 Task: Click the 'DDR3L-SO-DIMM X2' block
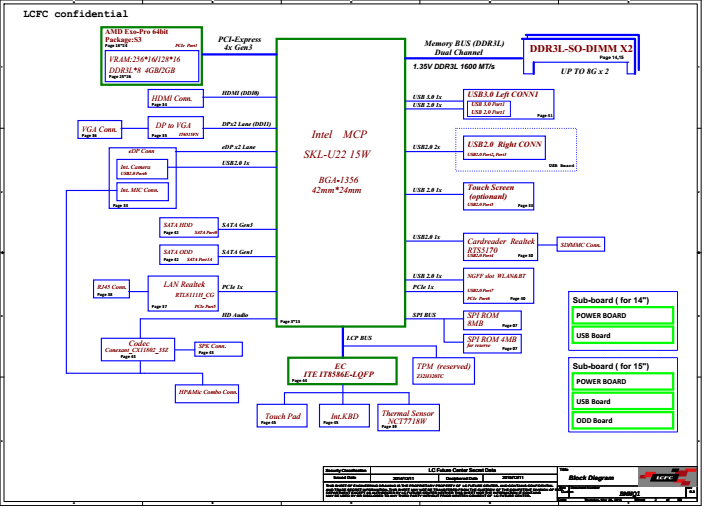pos(581,55)
